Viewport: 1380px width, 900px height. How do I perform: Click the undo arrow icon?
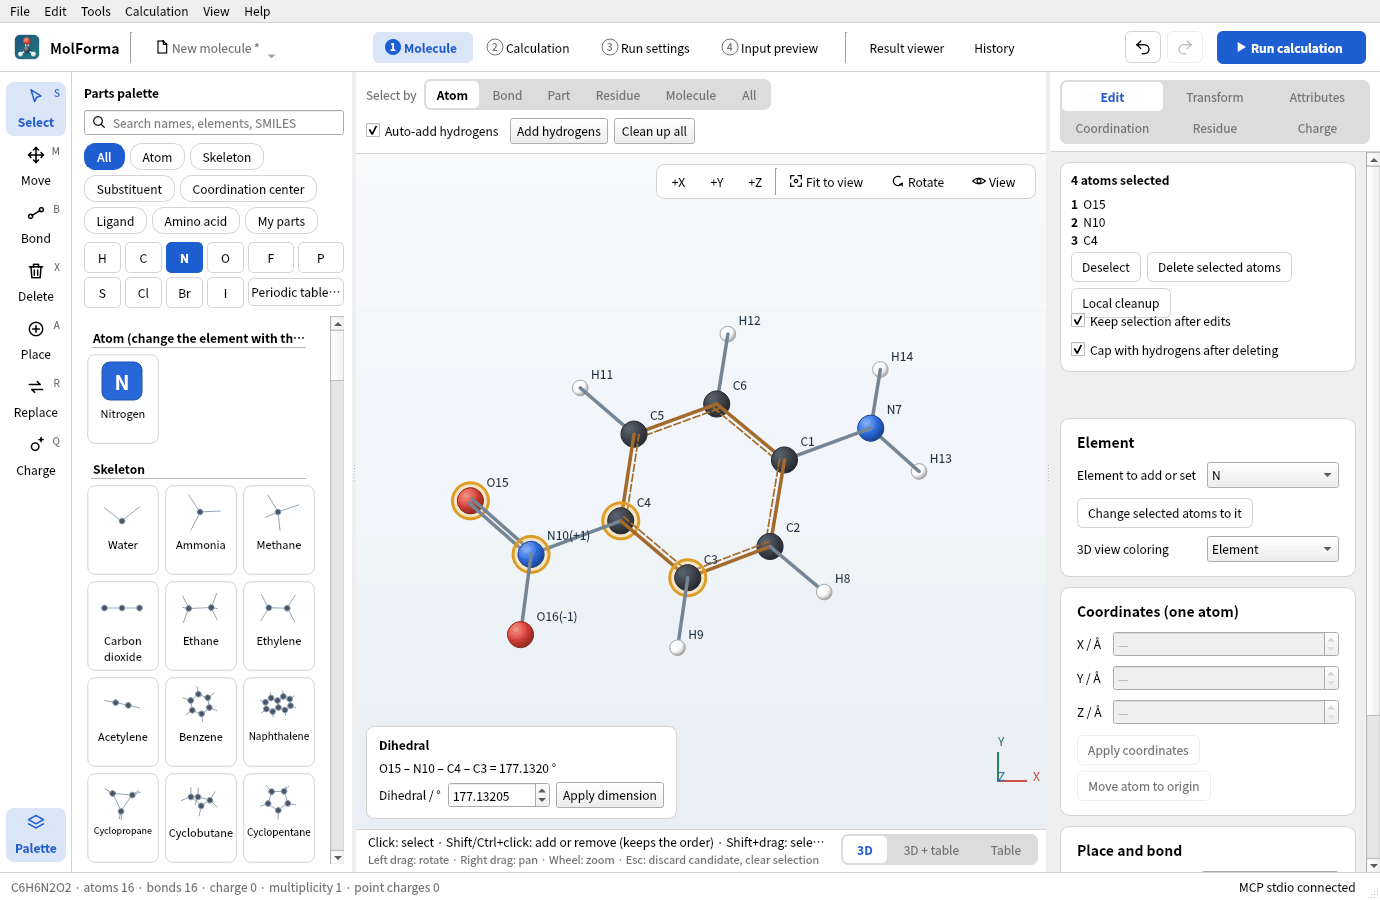point(1143,47)
